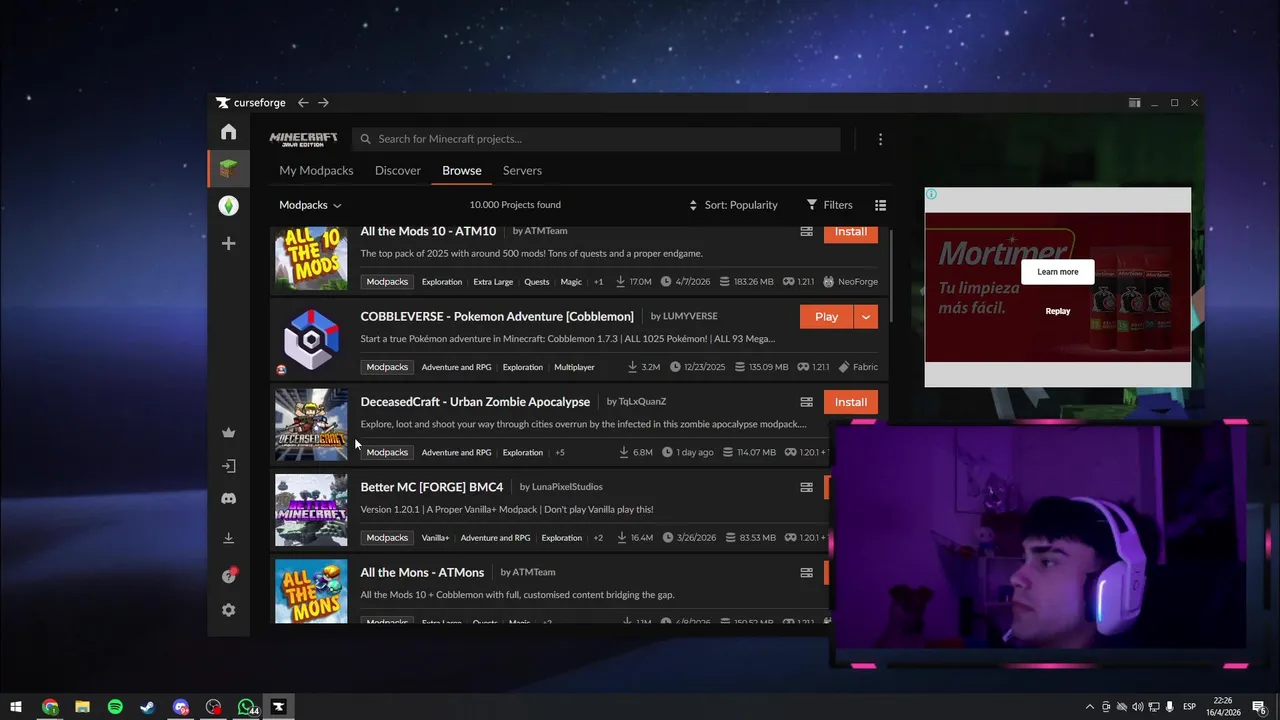Open the crown premium icon in sidebar
Image resolution: width=1280 pixels, height=720 pixels.
pos(228,433)
